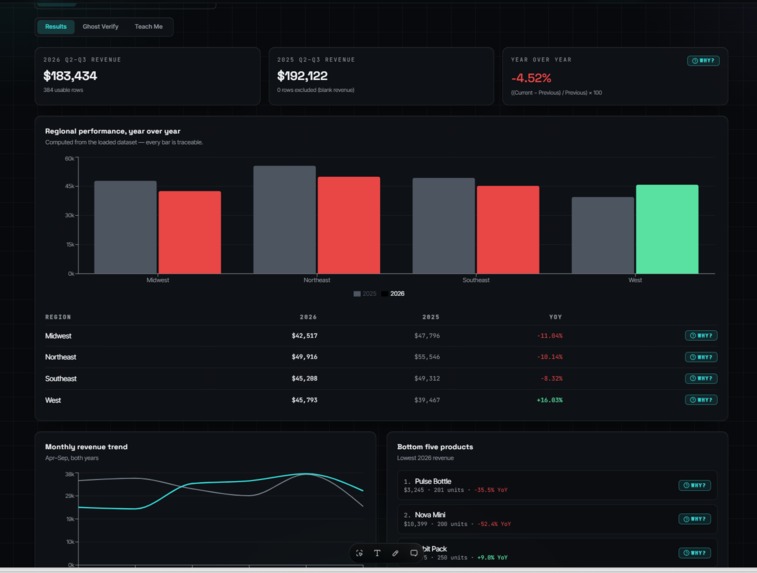Select the capture-region icon in floating toolbar
This screenshot has height=573, width=757.
click(x=359, y=553)
